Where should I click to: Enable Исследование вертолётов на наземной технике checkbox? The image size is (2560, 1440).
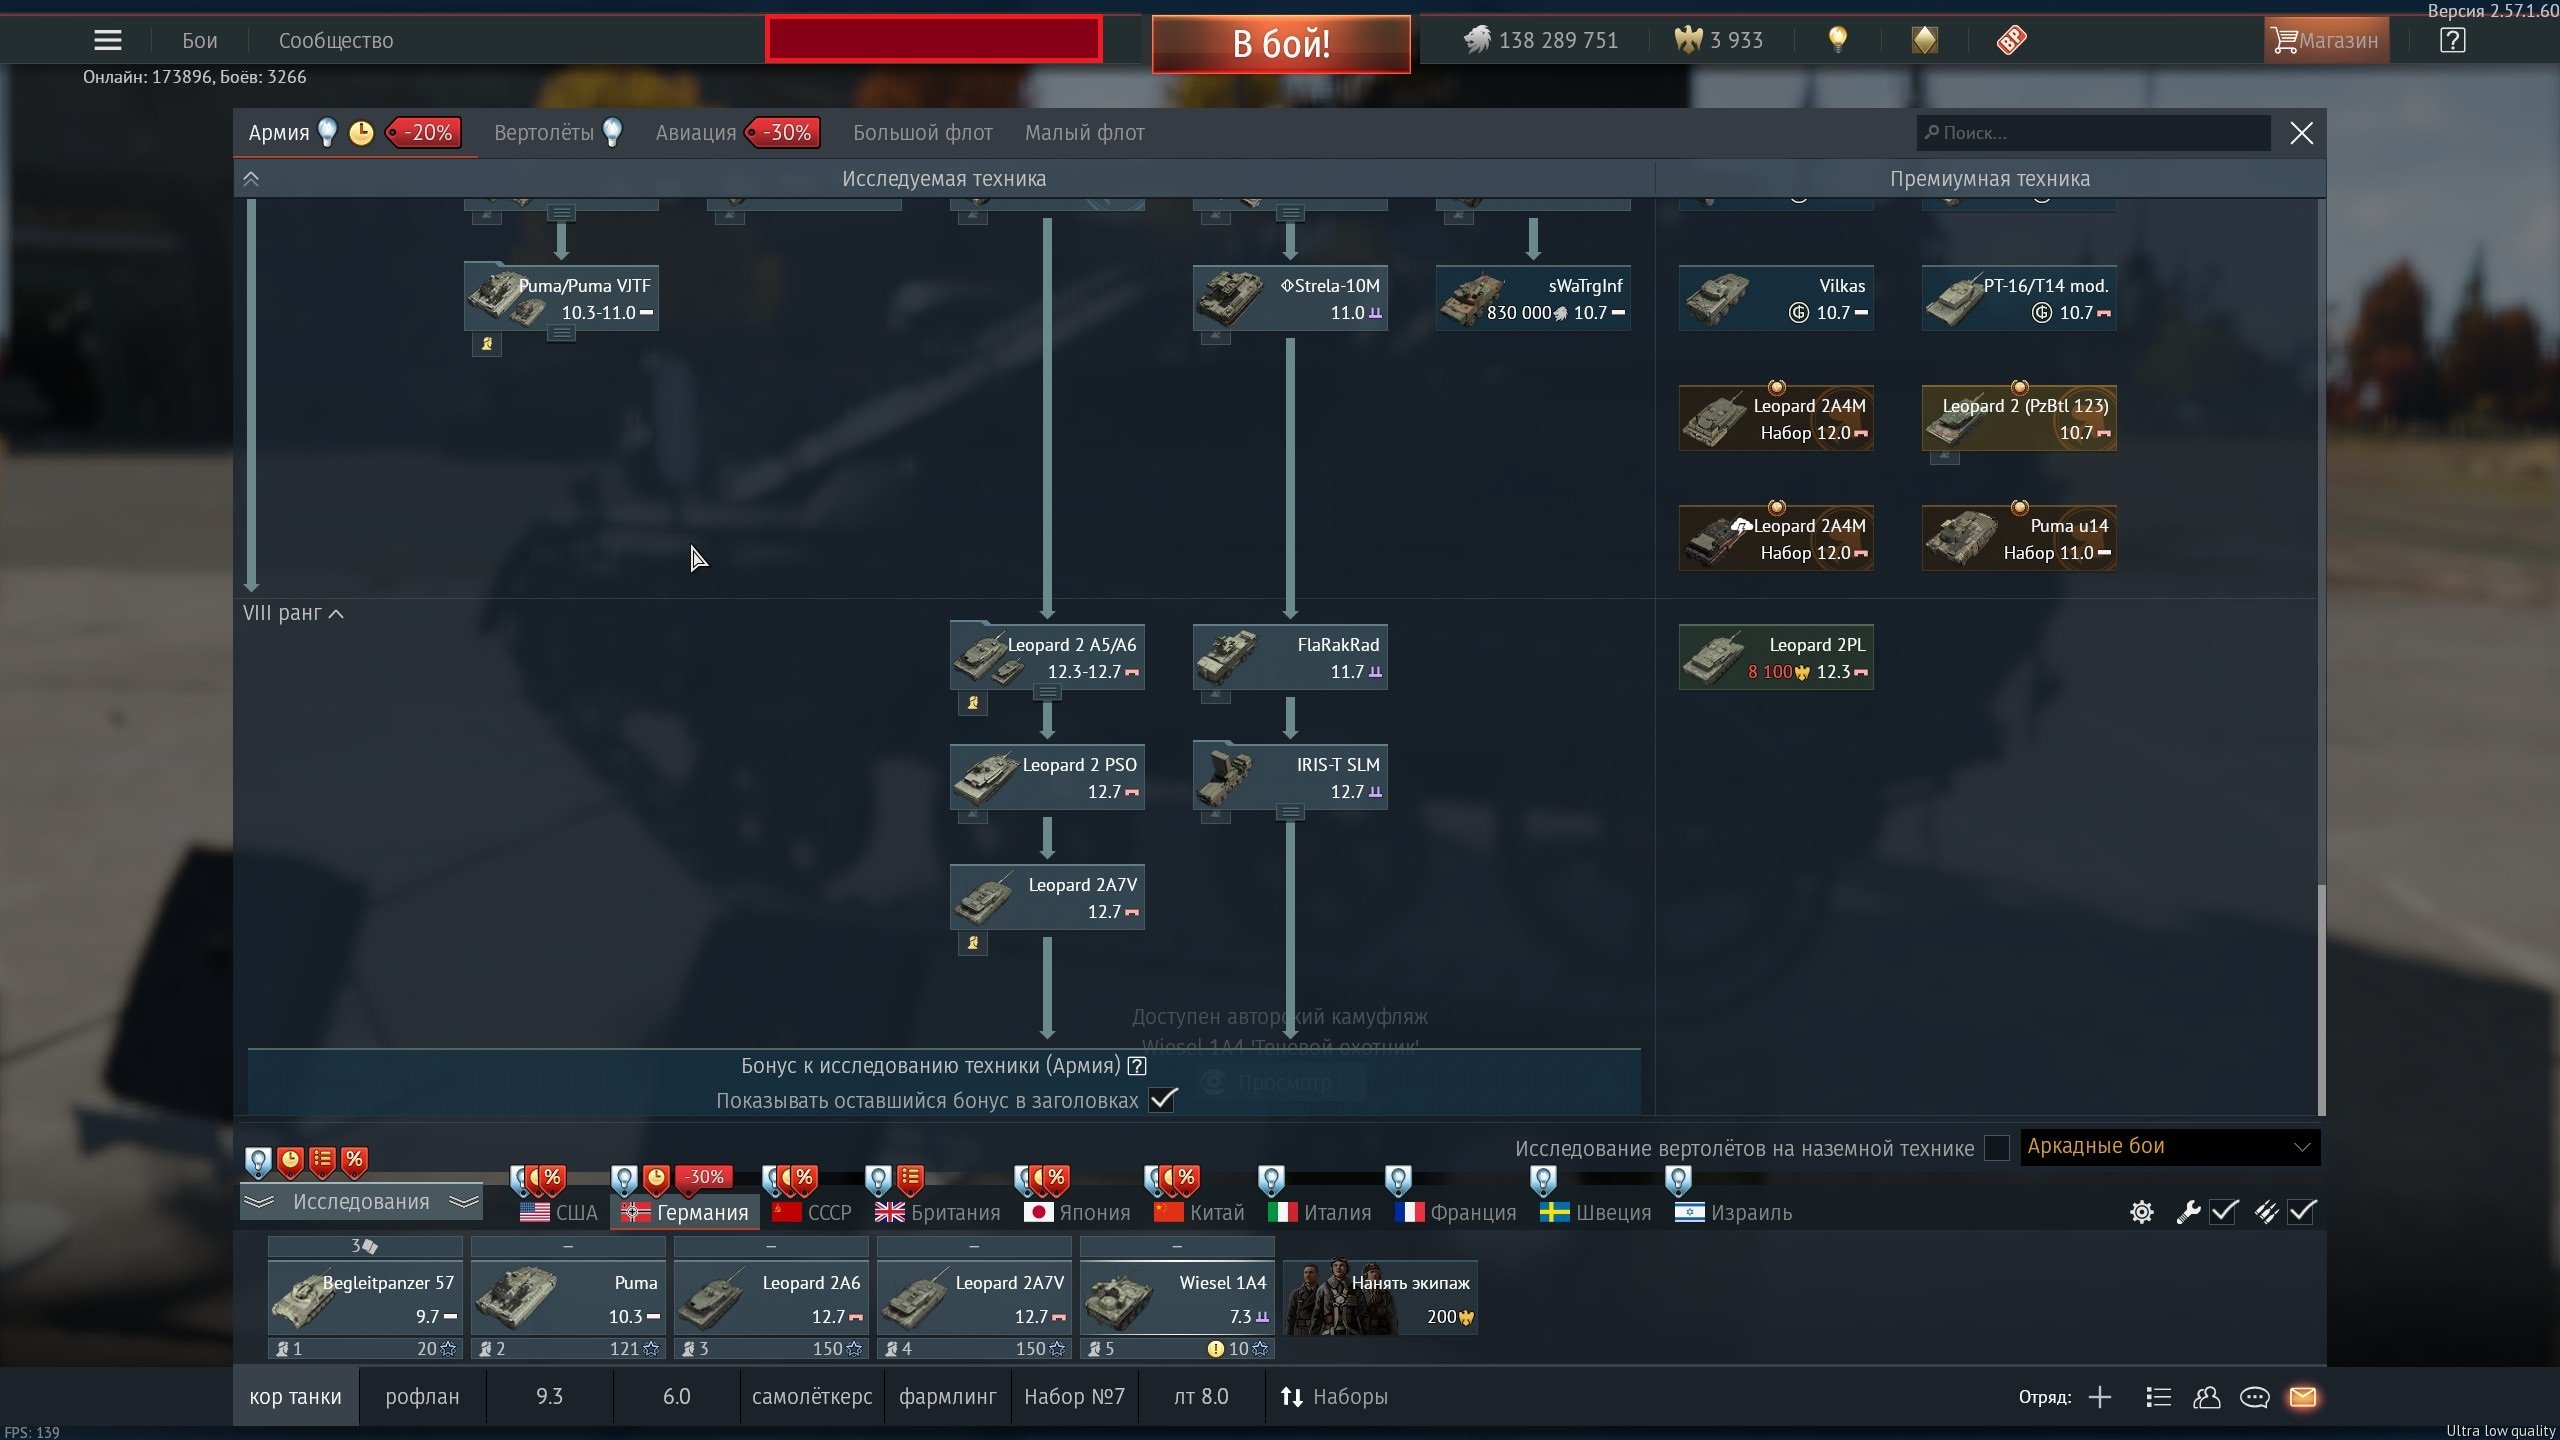(1996, 1148)
